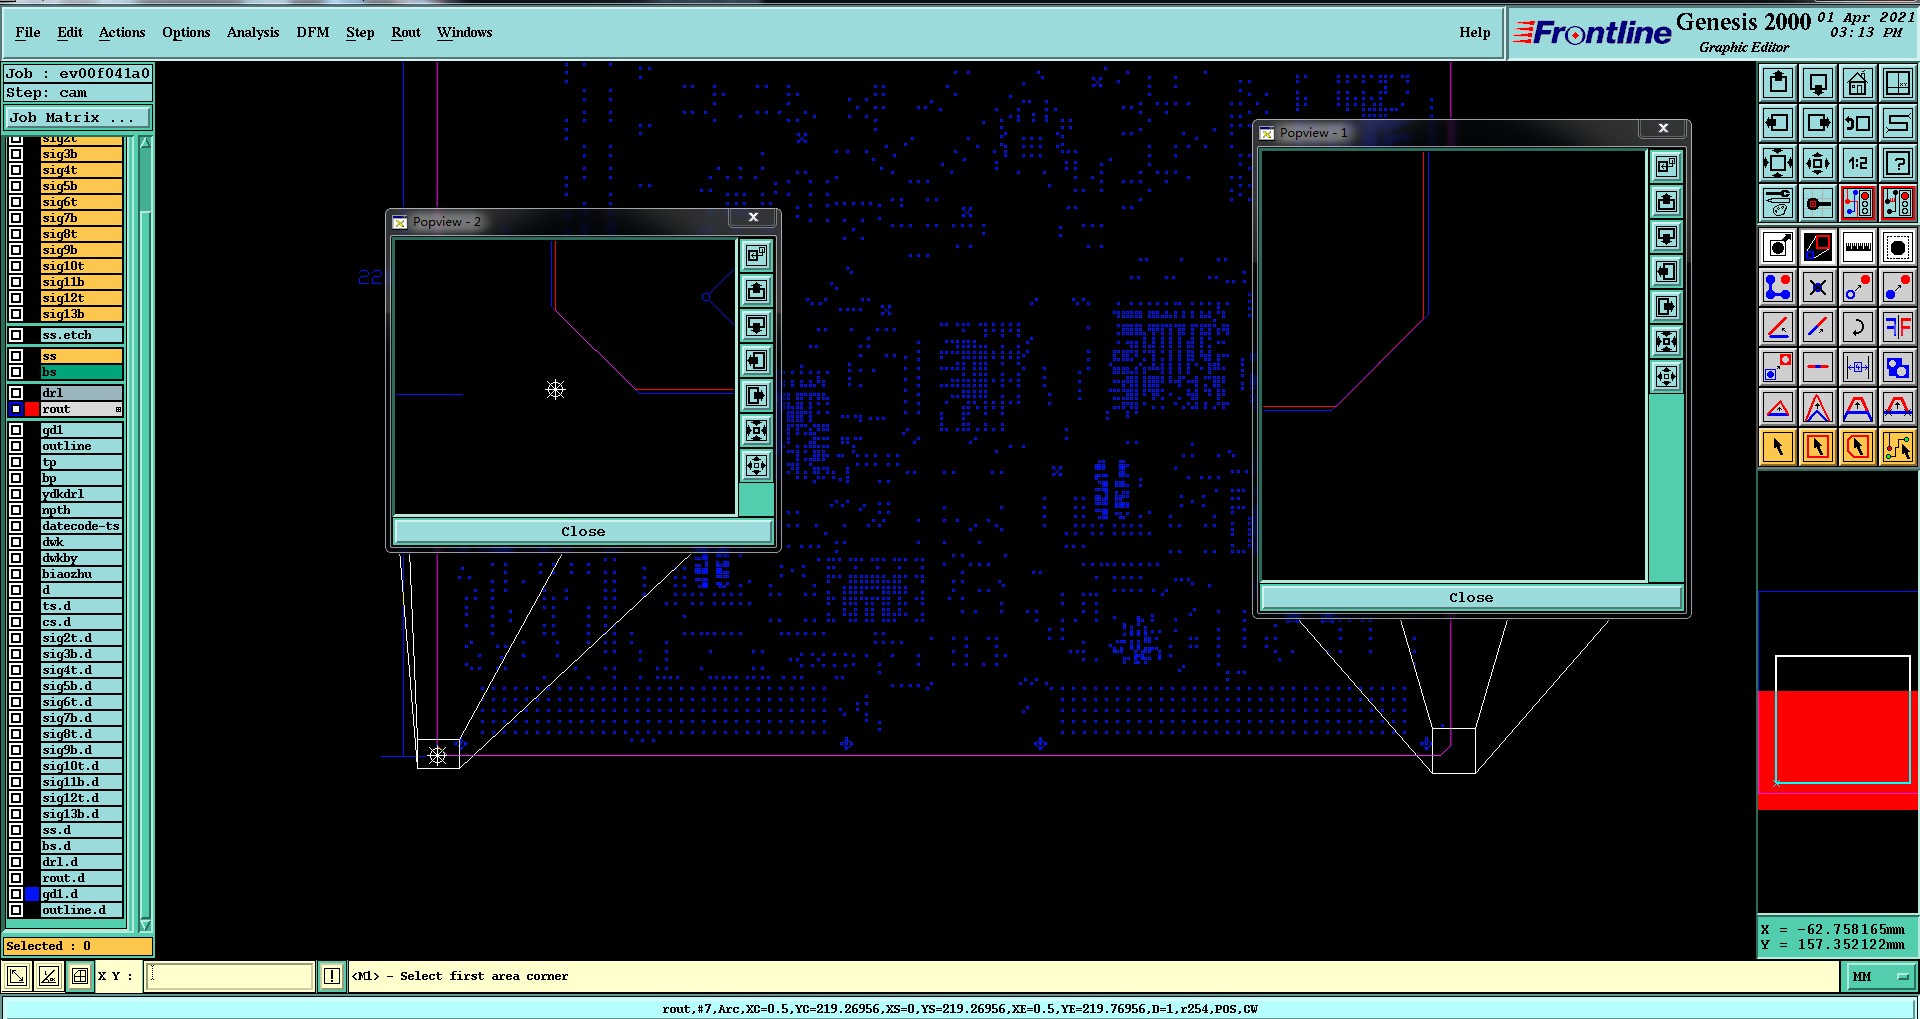Click the mirror F symbol icon

pyautogui.click(x=1898, y=326)
